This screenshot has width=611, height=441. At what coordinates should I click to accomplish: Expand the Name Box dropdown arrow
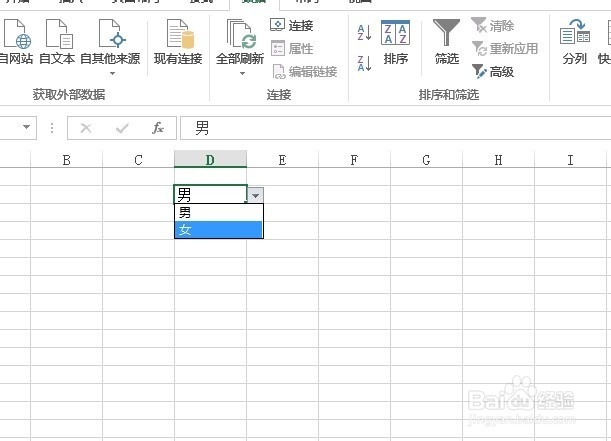pos(26,127)
